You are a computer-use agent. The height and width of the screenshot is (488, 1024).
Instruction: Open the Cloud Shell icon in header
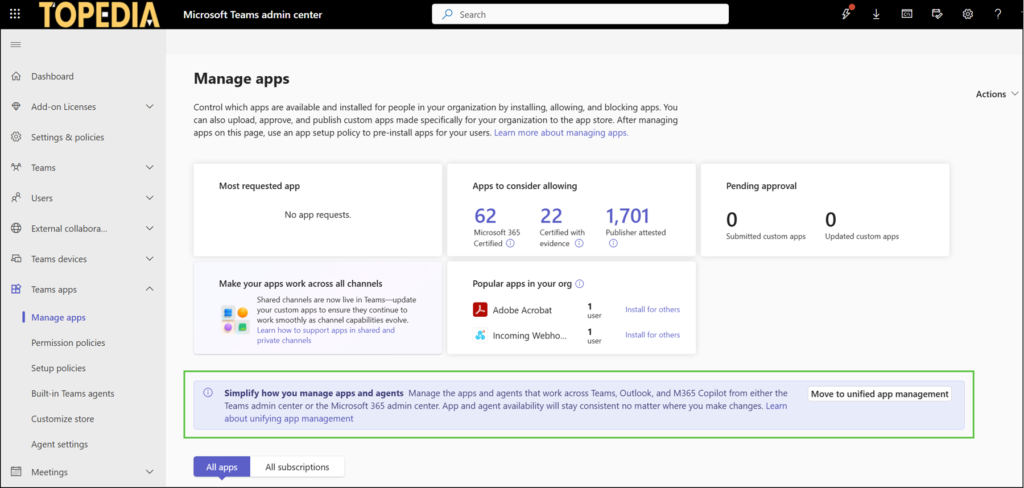tap(907, 14)
